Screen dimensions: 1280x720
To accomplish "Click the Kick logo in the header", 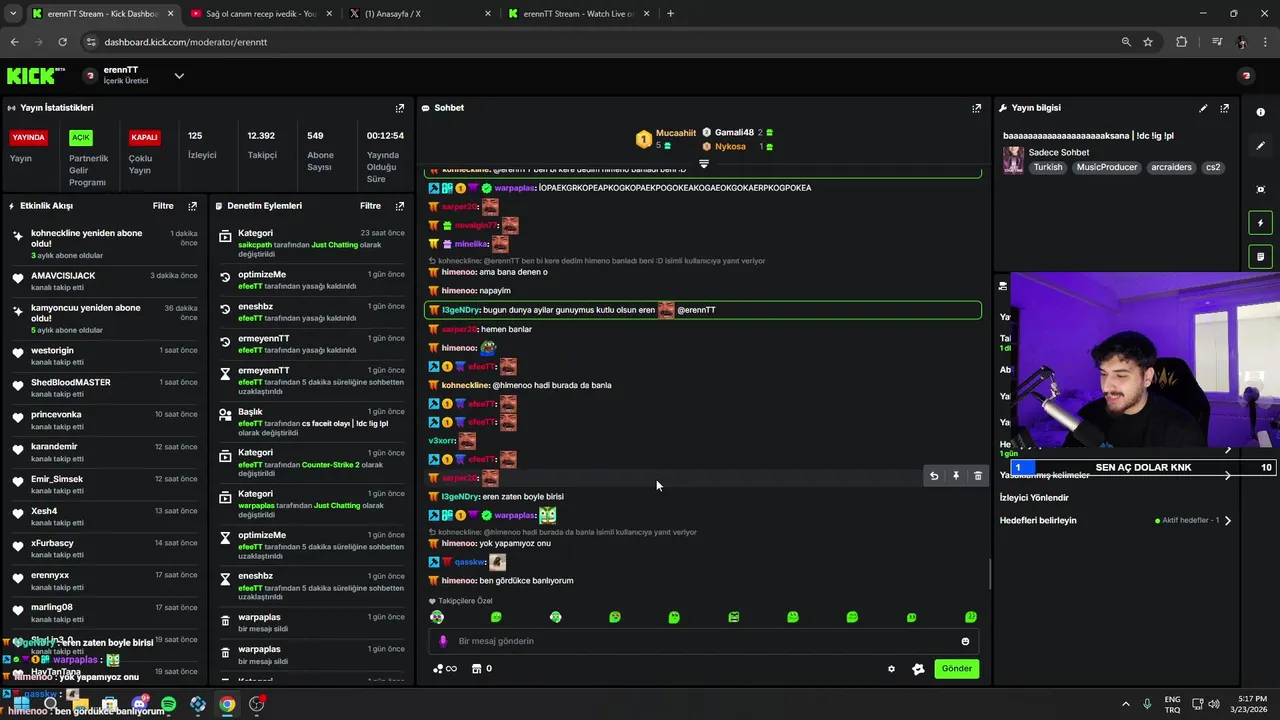I will (36, 76).
